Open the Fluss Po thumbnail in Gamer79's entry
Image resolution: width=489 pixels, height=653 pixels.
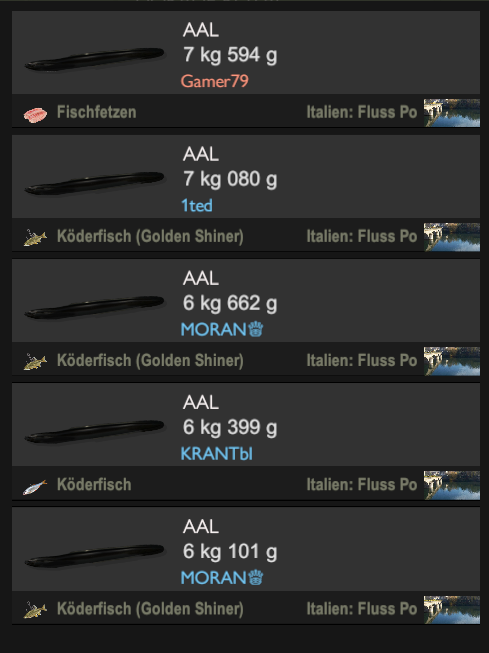[x=452, y=112]
